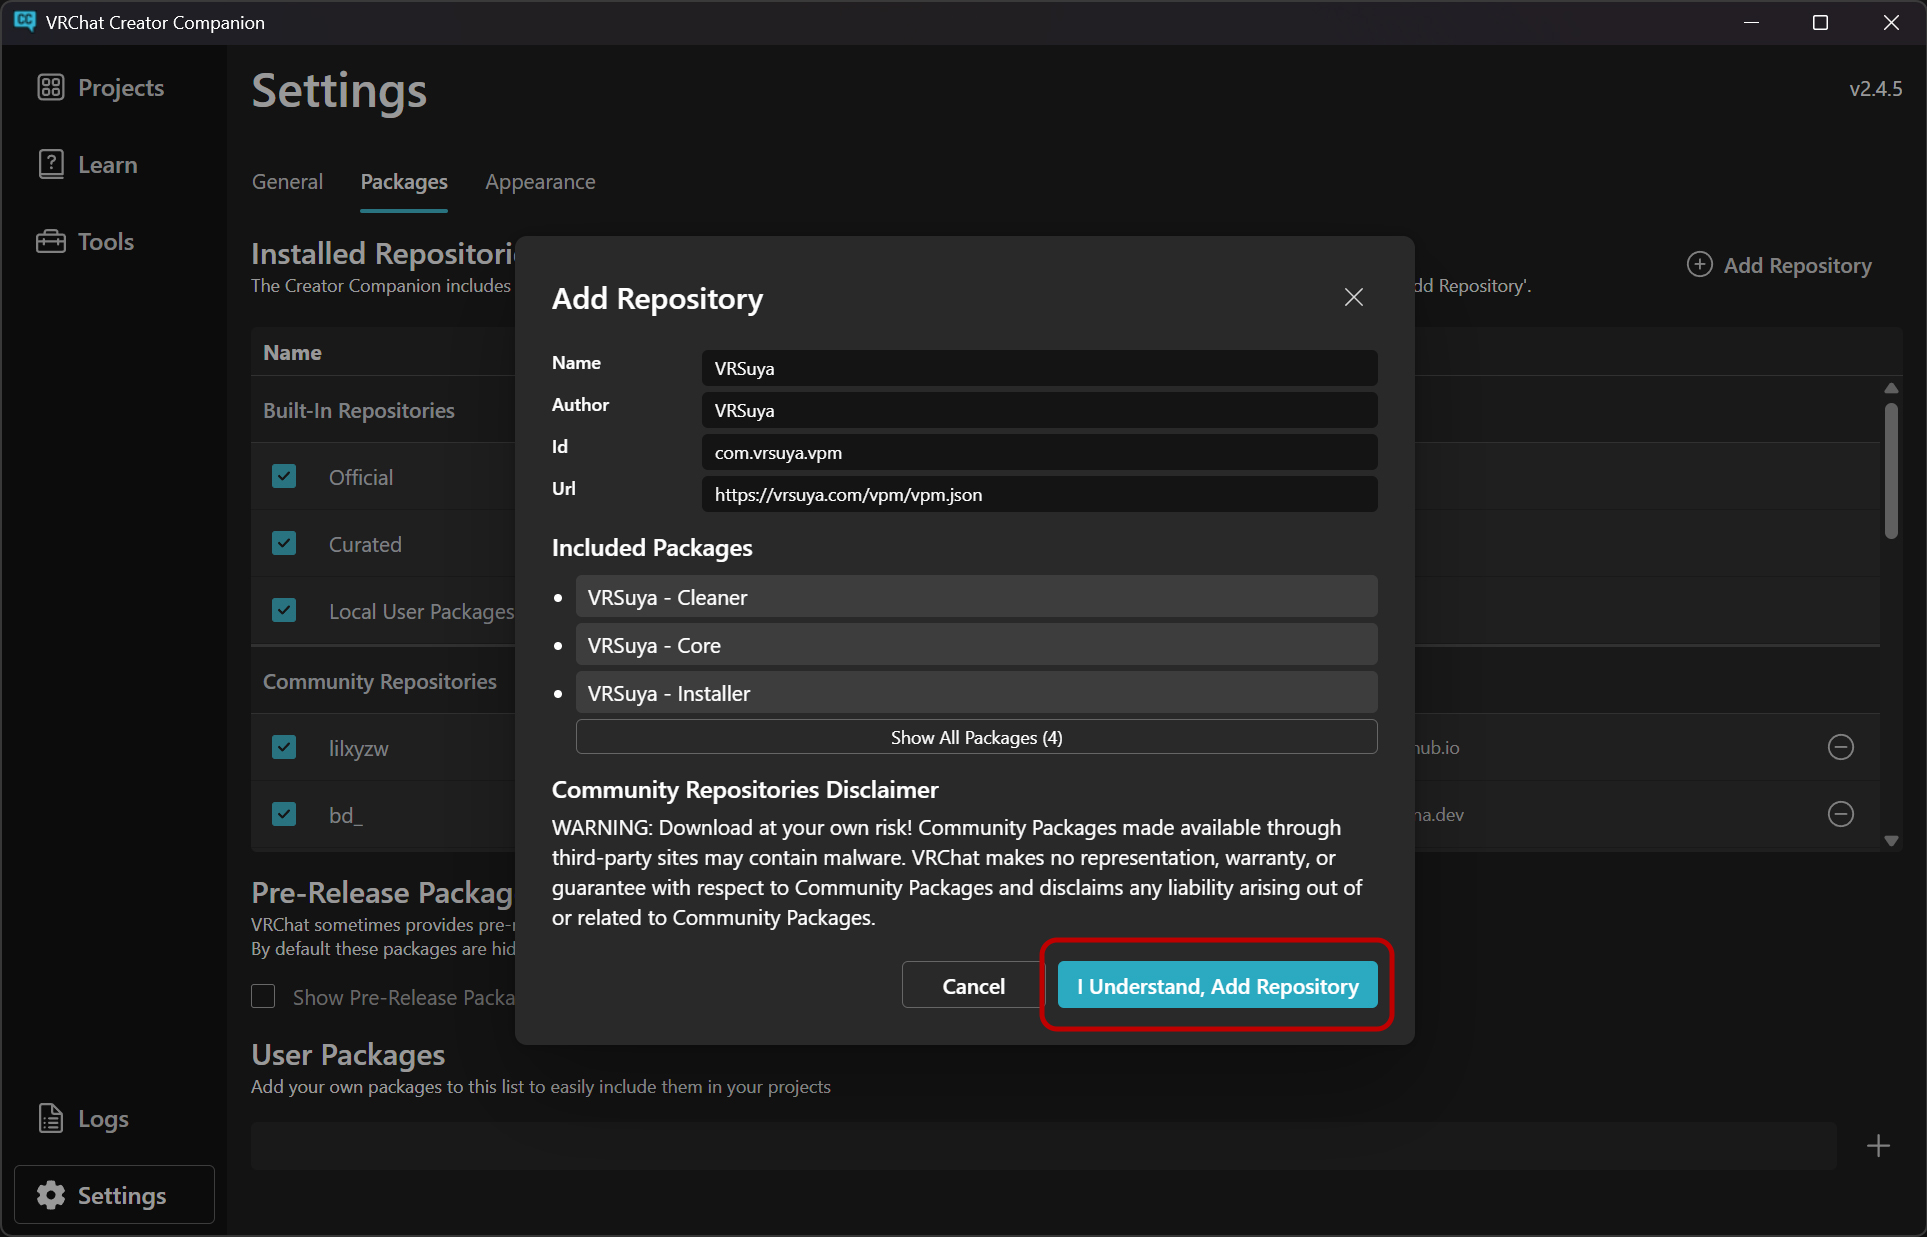Toggle the Official repository checkbox
The image size is (1927, 1237).
coord(284,476)
